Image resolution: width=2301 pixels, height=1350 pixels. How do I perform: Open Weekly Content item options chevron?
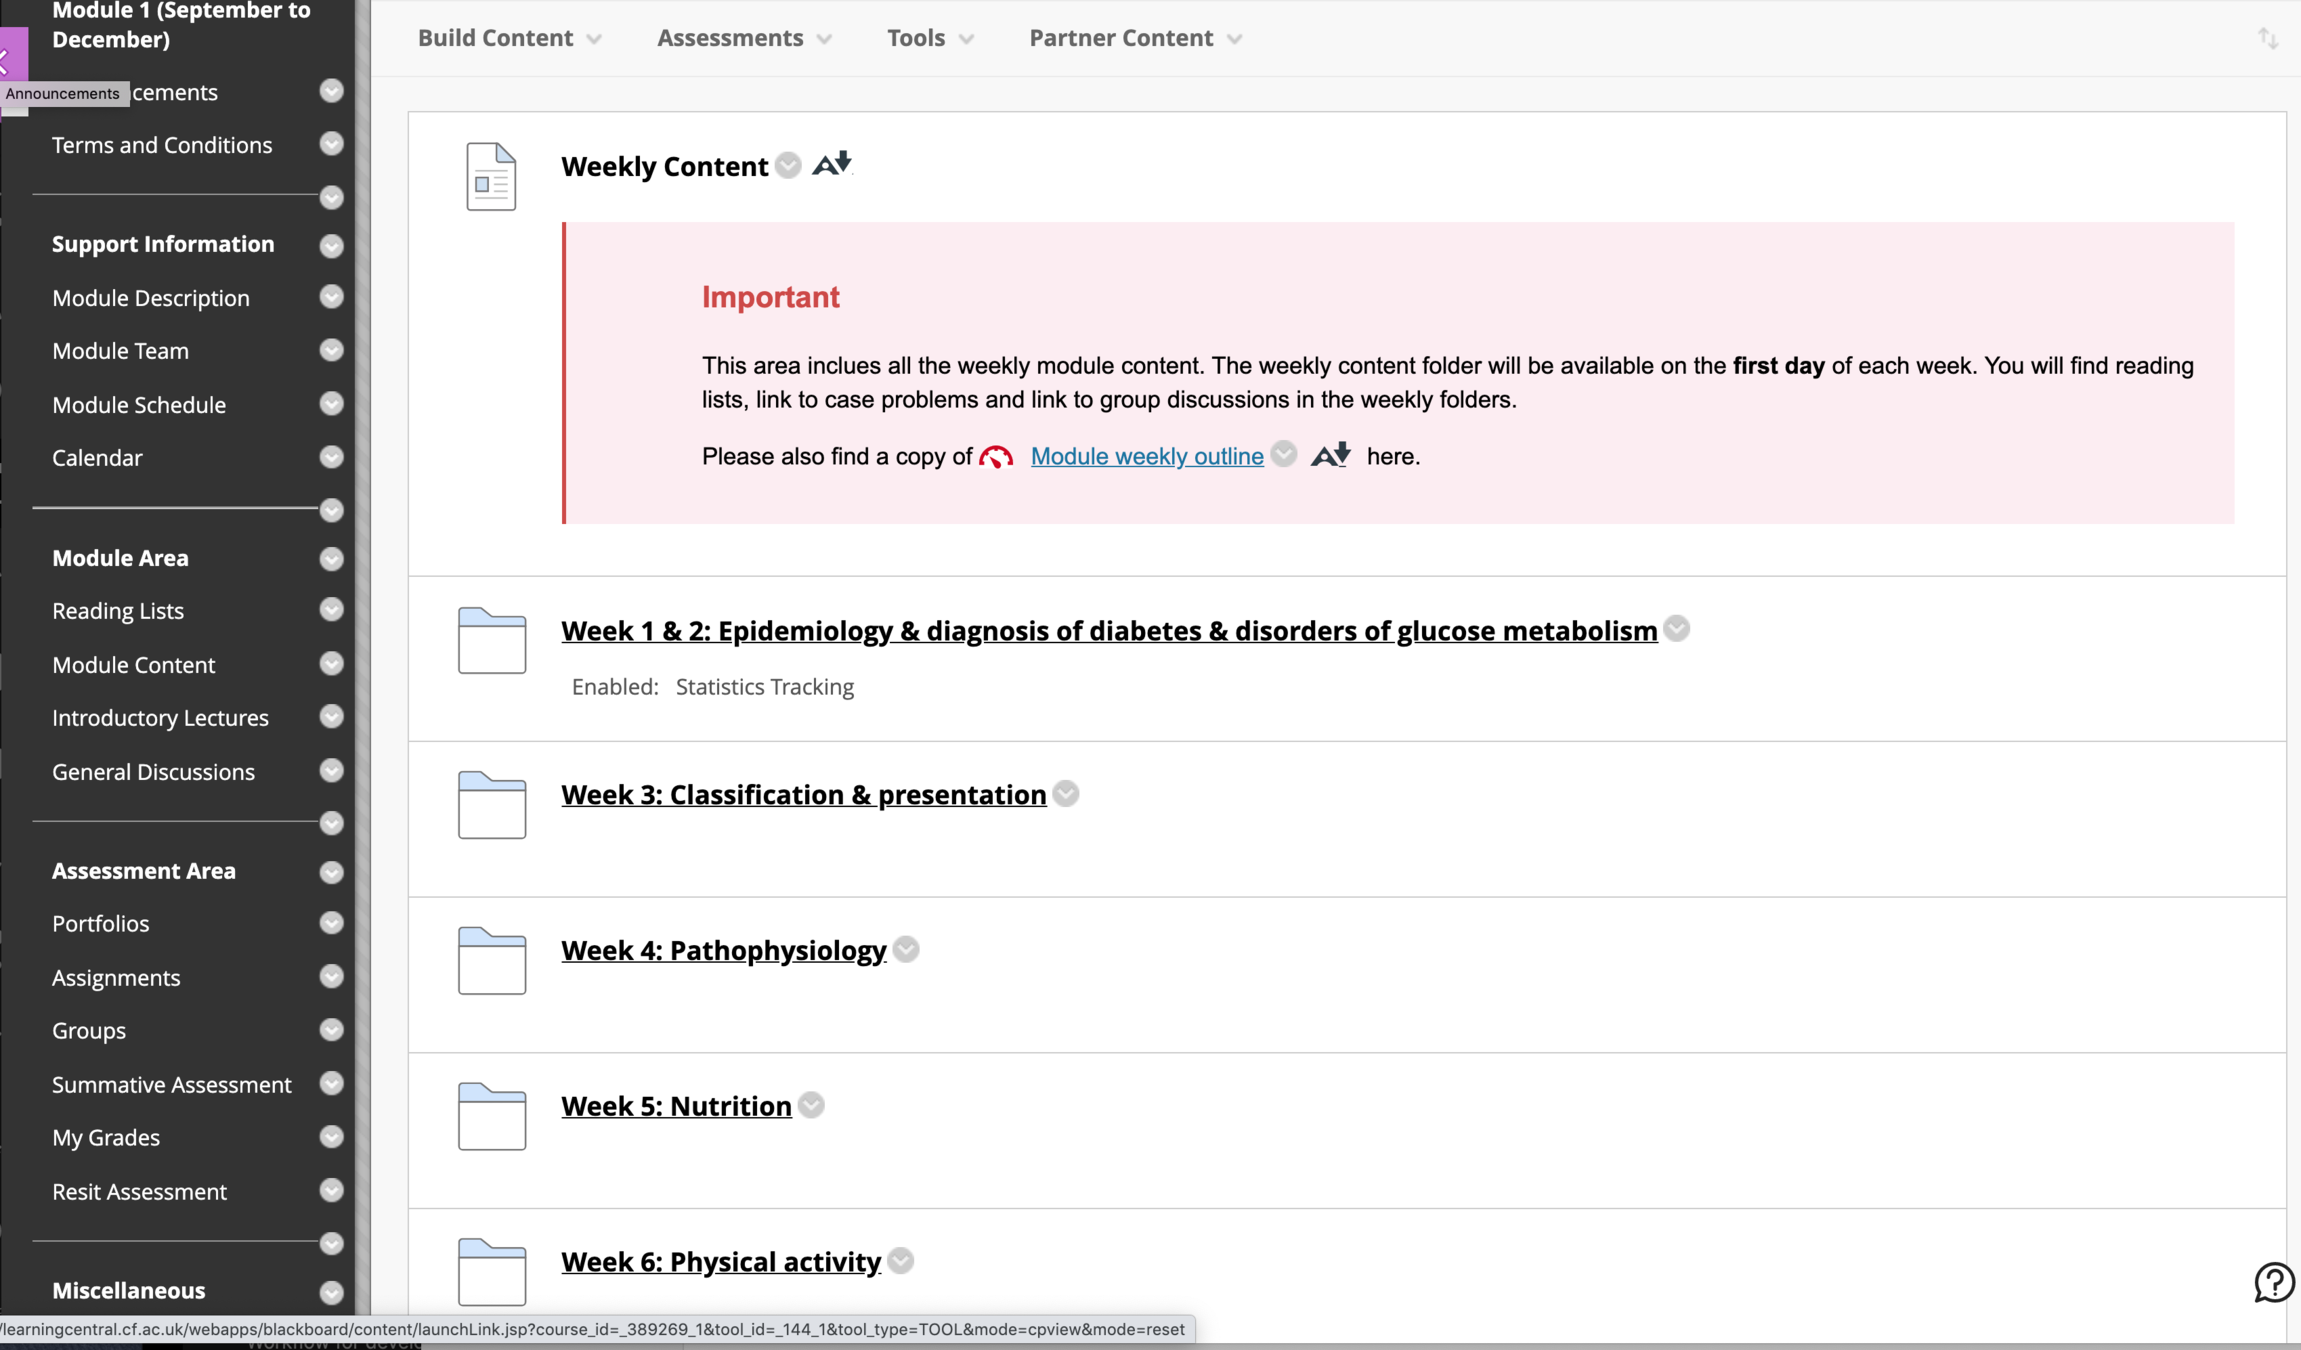click(788, 165)
